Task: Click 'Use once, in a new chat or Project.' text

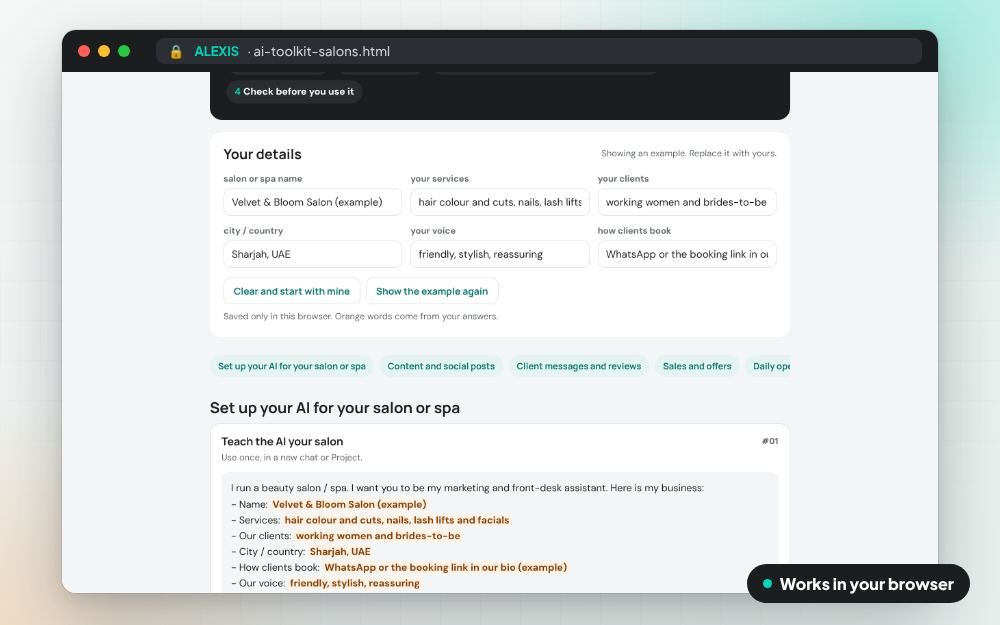Action: point(291,457)
